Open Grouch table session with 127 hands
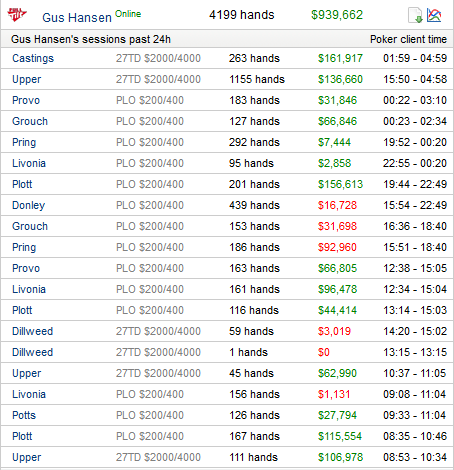The width and height of the screenshot is (454, 470). point(30,121)
